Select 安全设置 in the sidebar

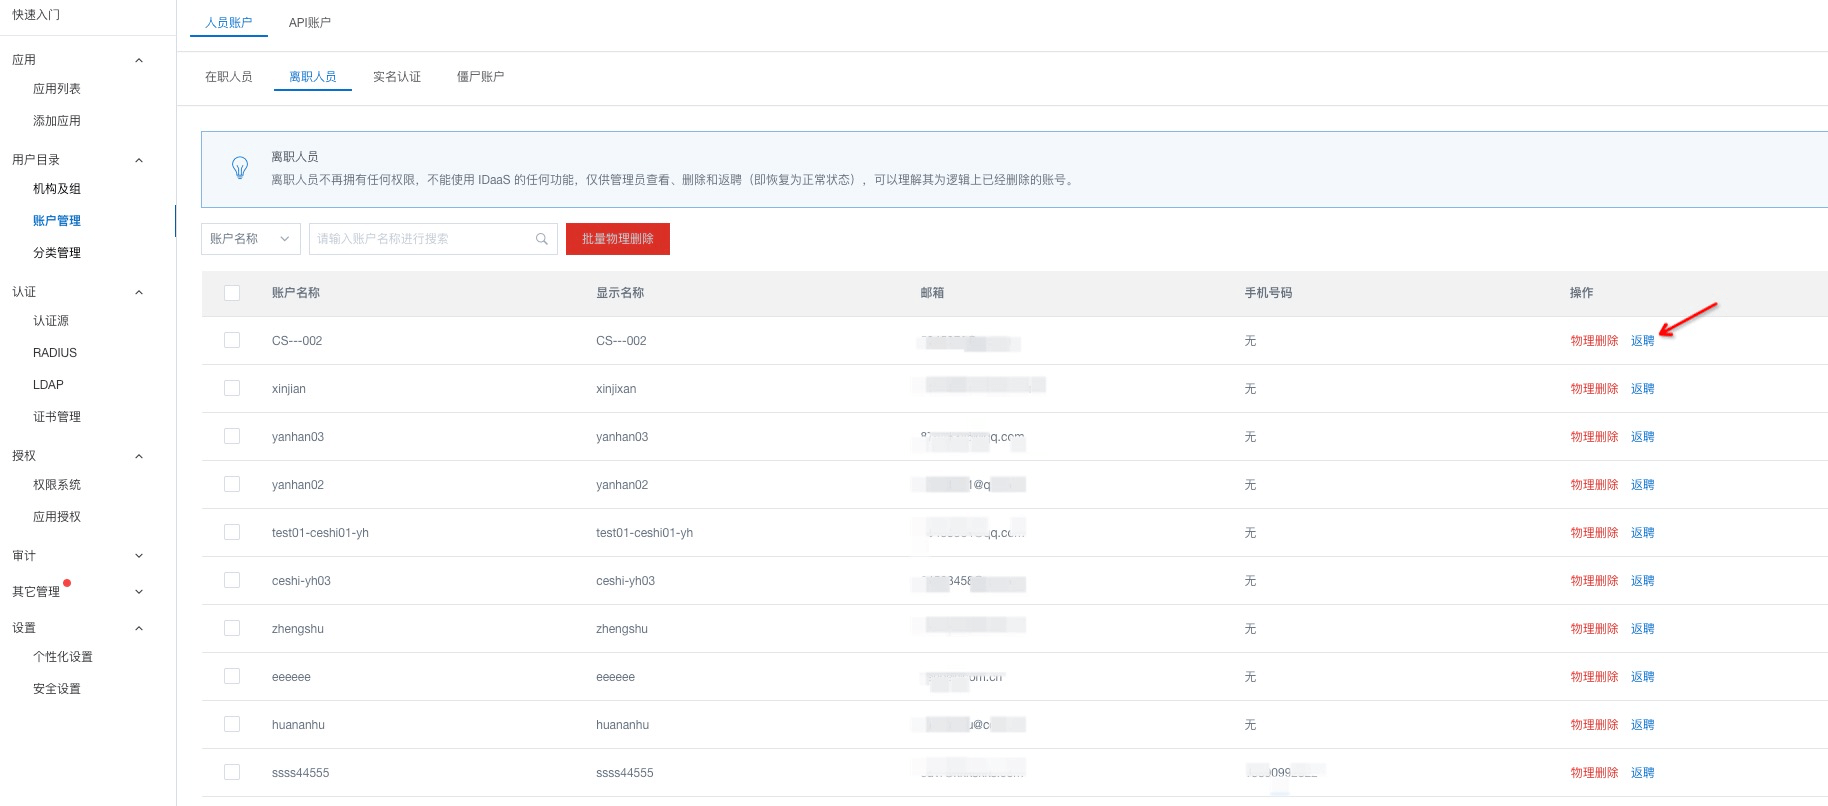click(57, 689)
